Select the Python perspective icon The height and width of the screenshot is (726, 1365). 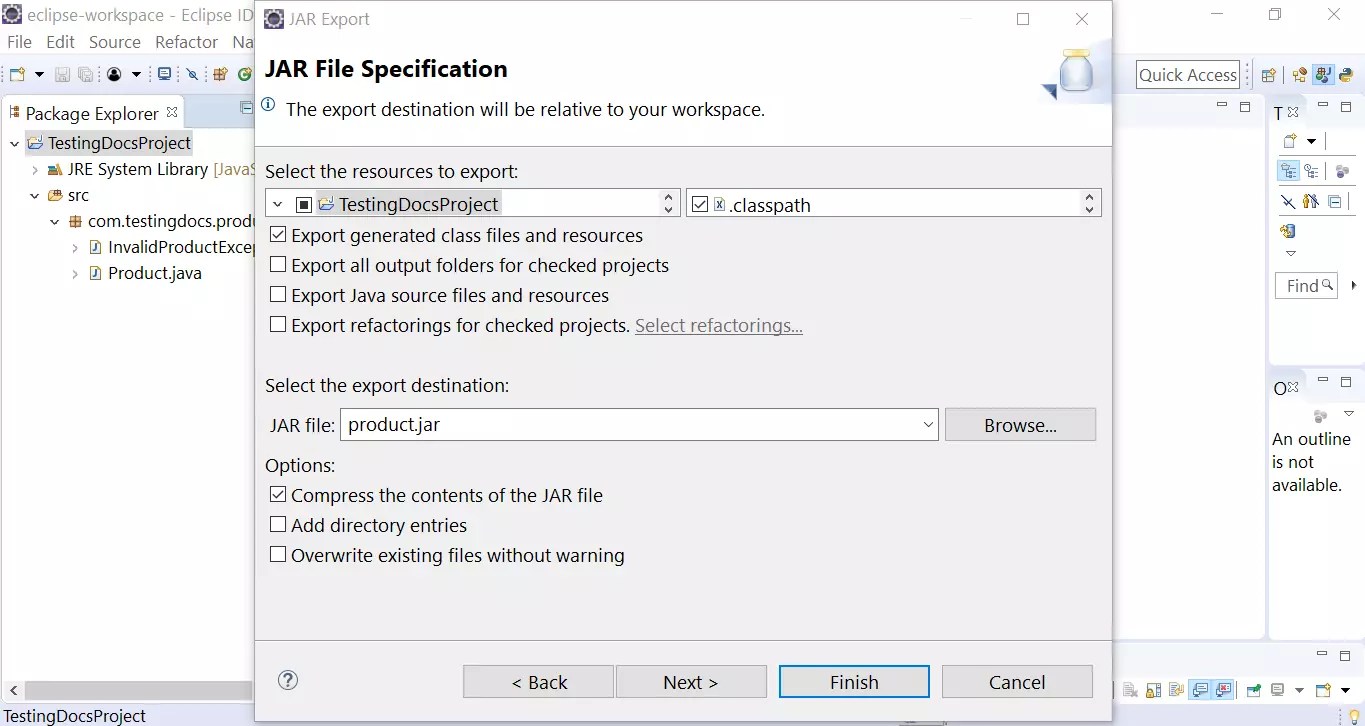point(1346,74)
